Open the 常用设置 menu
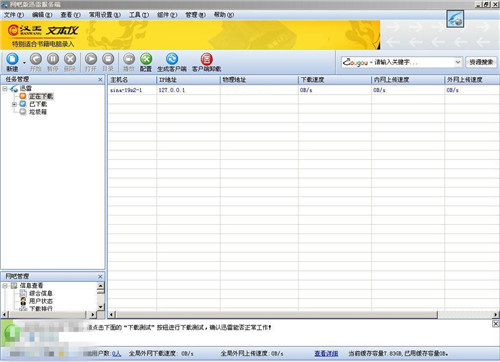500x362 pixels. click(x=104, y=15)
